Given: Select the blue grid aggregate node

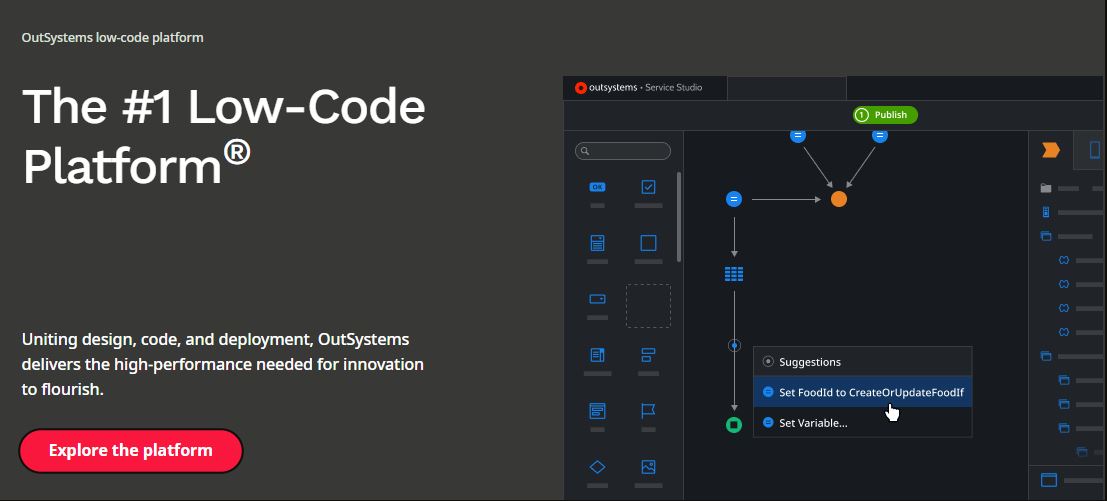Looking at the screenshot, I should click(734, 274).
